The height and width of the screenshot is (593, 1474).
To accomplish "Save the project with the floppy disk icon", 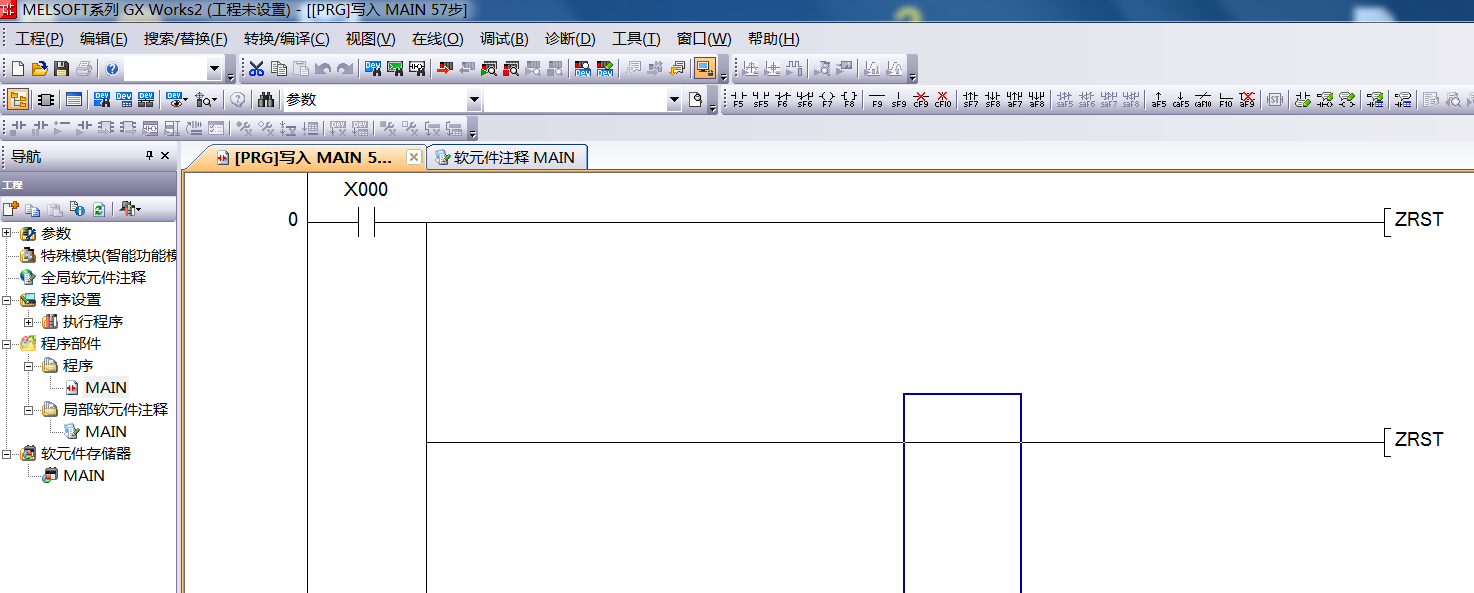I will click(61, 69).
